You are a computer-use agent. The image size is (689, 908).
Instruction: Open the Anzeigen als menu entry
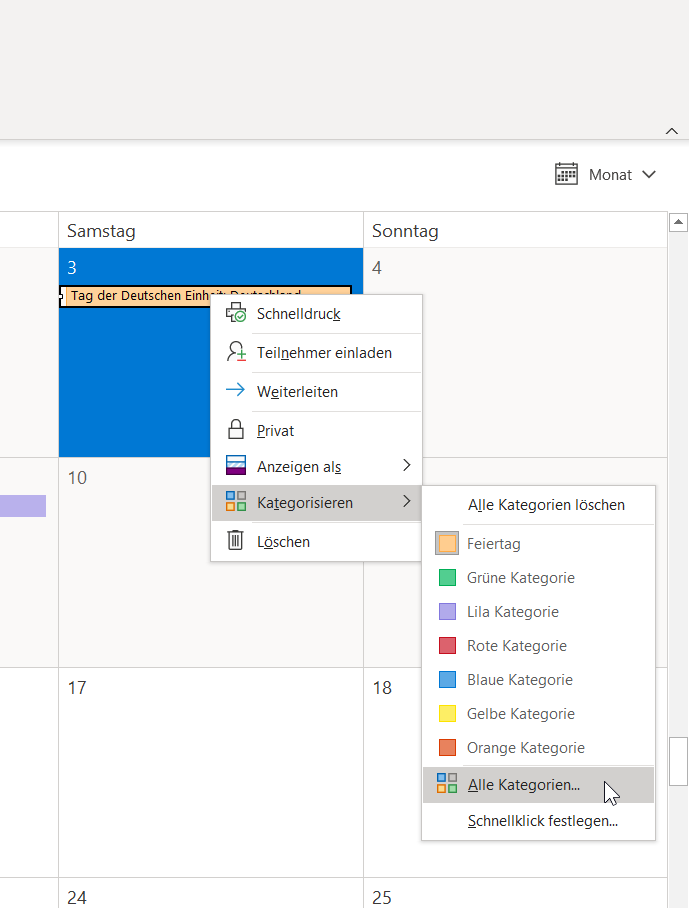(317, 467)
